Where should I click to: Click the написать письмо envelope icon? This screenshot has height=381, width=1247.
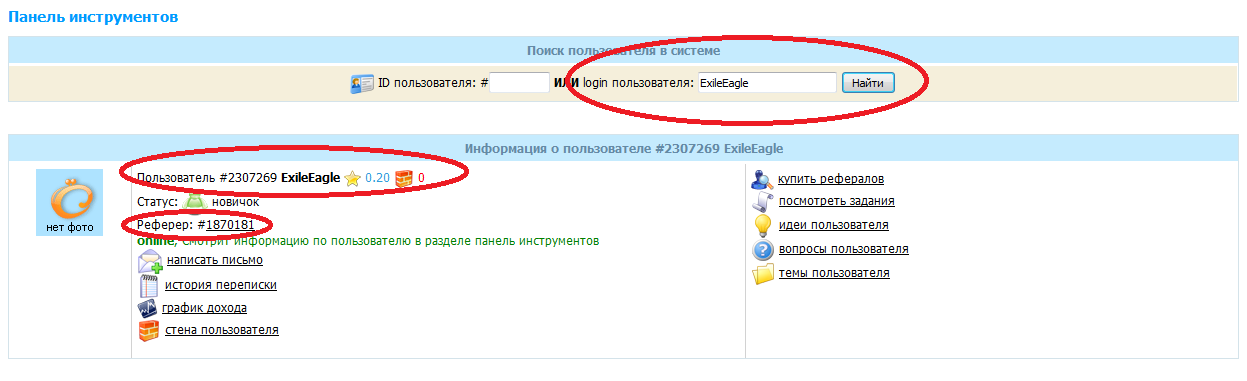[150, 262]
